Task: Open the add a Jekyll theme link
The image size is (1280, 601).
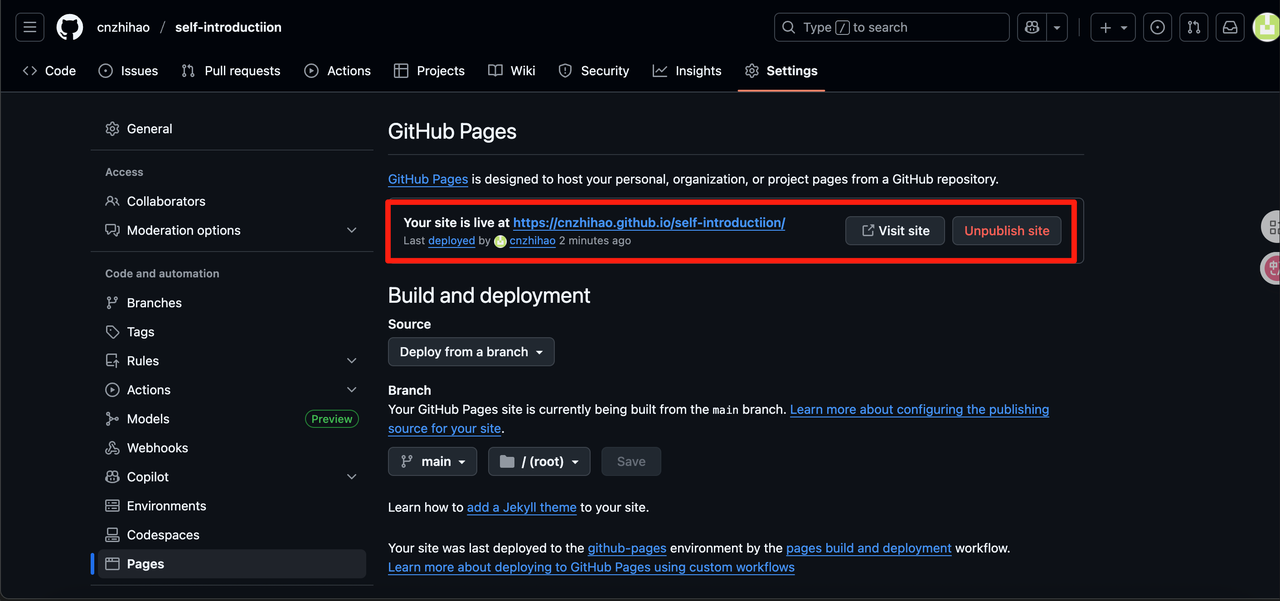Action: pyautogui.click(x=521, y=507)
